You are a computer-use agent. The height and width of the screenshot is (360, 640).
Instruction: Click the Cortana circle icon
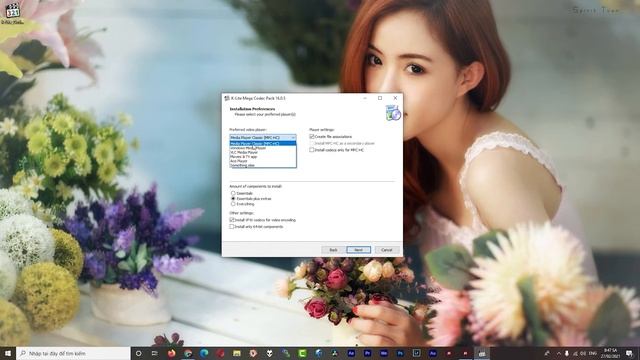(138, 353)
